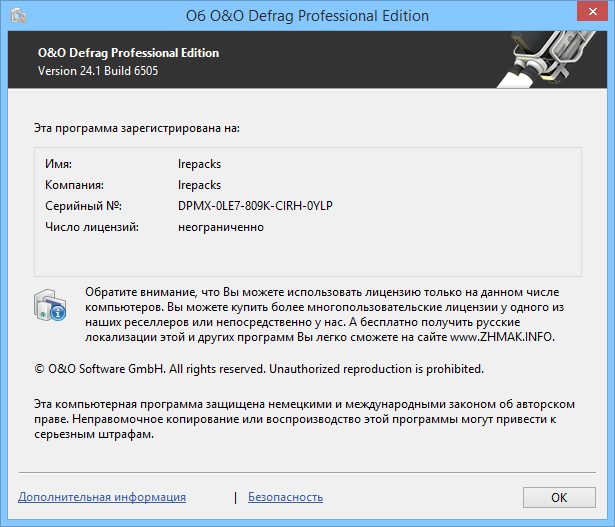Click the O&O Defrag title bar icon
Viewport: 615px width, 527px height.
(18, 16)
